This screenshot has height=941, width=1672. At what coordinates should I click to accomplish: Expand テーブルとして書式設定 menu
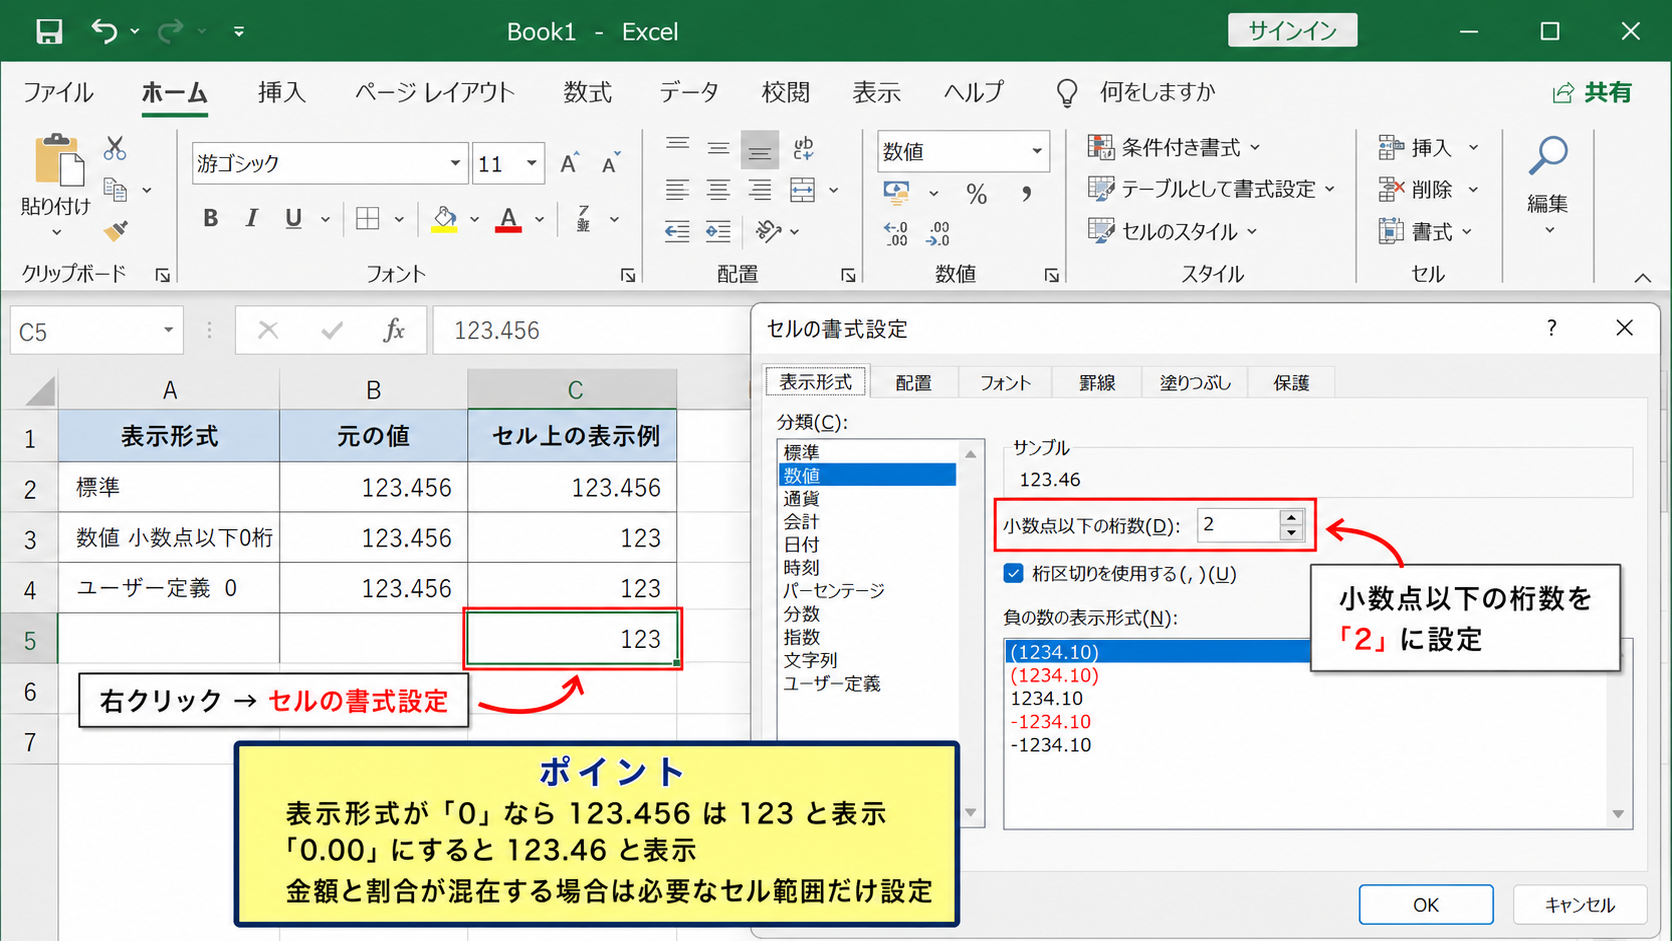tap(1211, 189)
